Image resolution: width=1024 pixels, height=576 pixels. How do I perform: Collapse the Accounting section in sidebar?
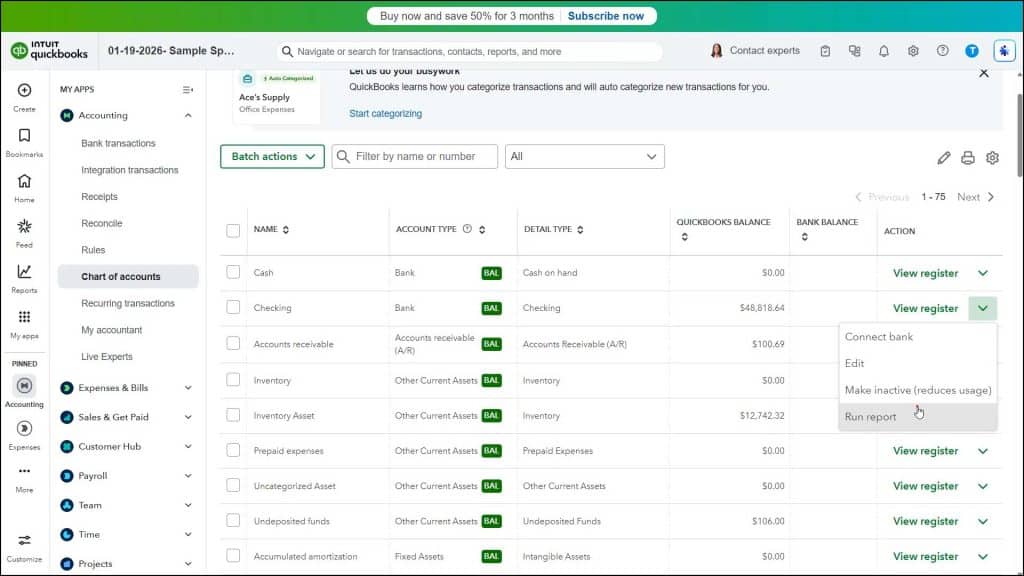tap(187, 114)
